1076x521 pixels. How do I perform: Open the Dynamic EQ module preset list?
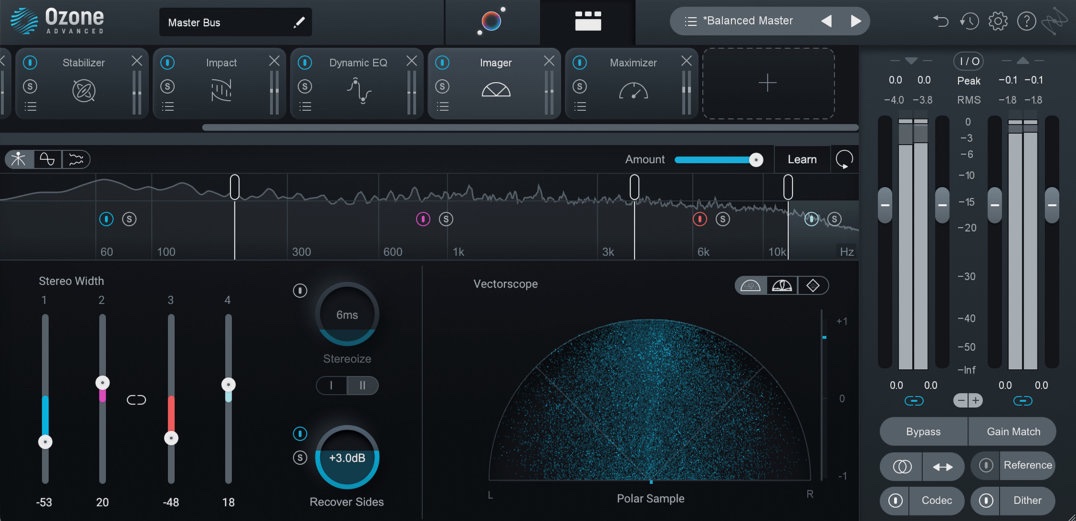(304, 105)
